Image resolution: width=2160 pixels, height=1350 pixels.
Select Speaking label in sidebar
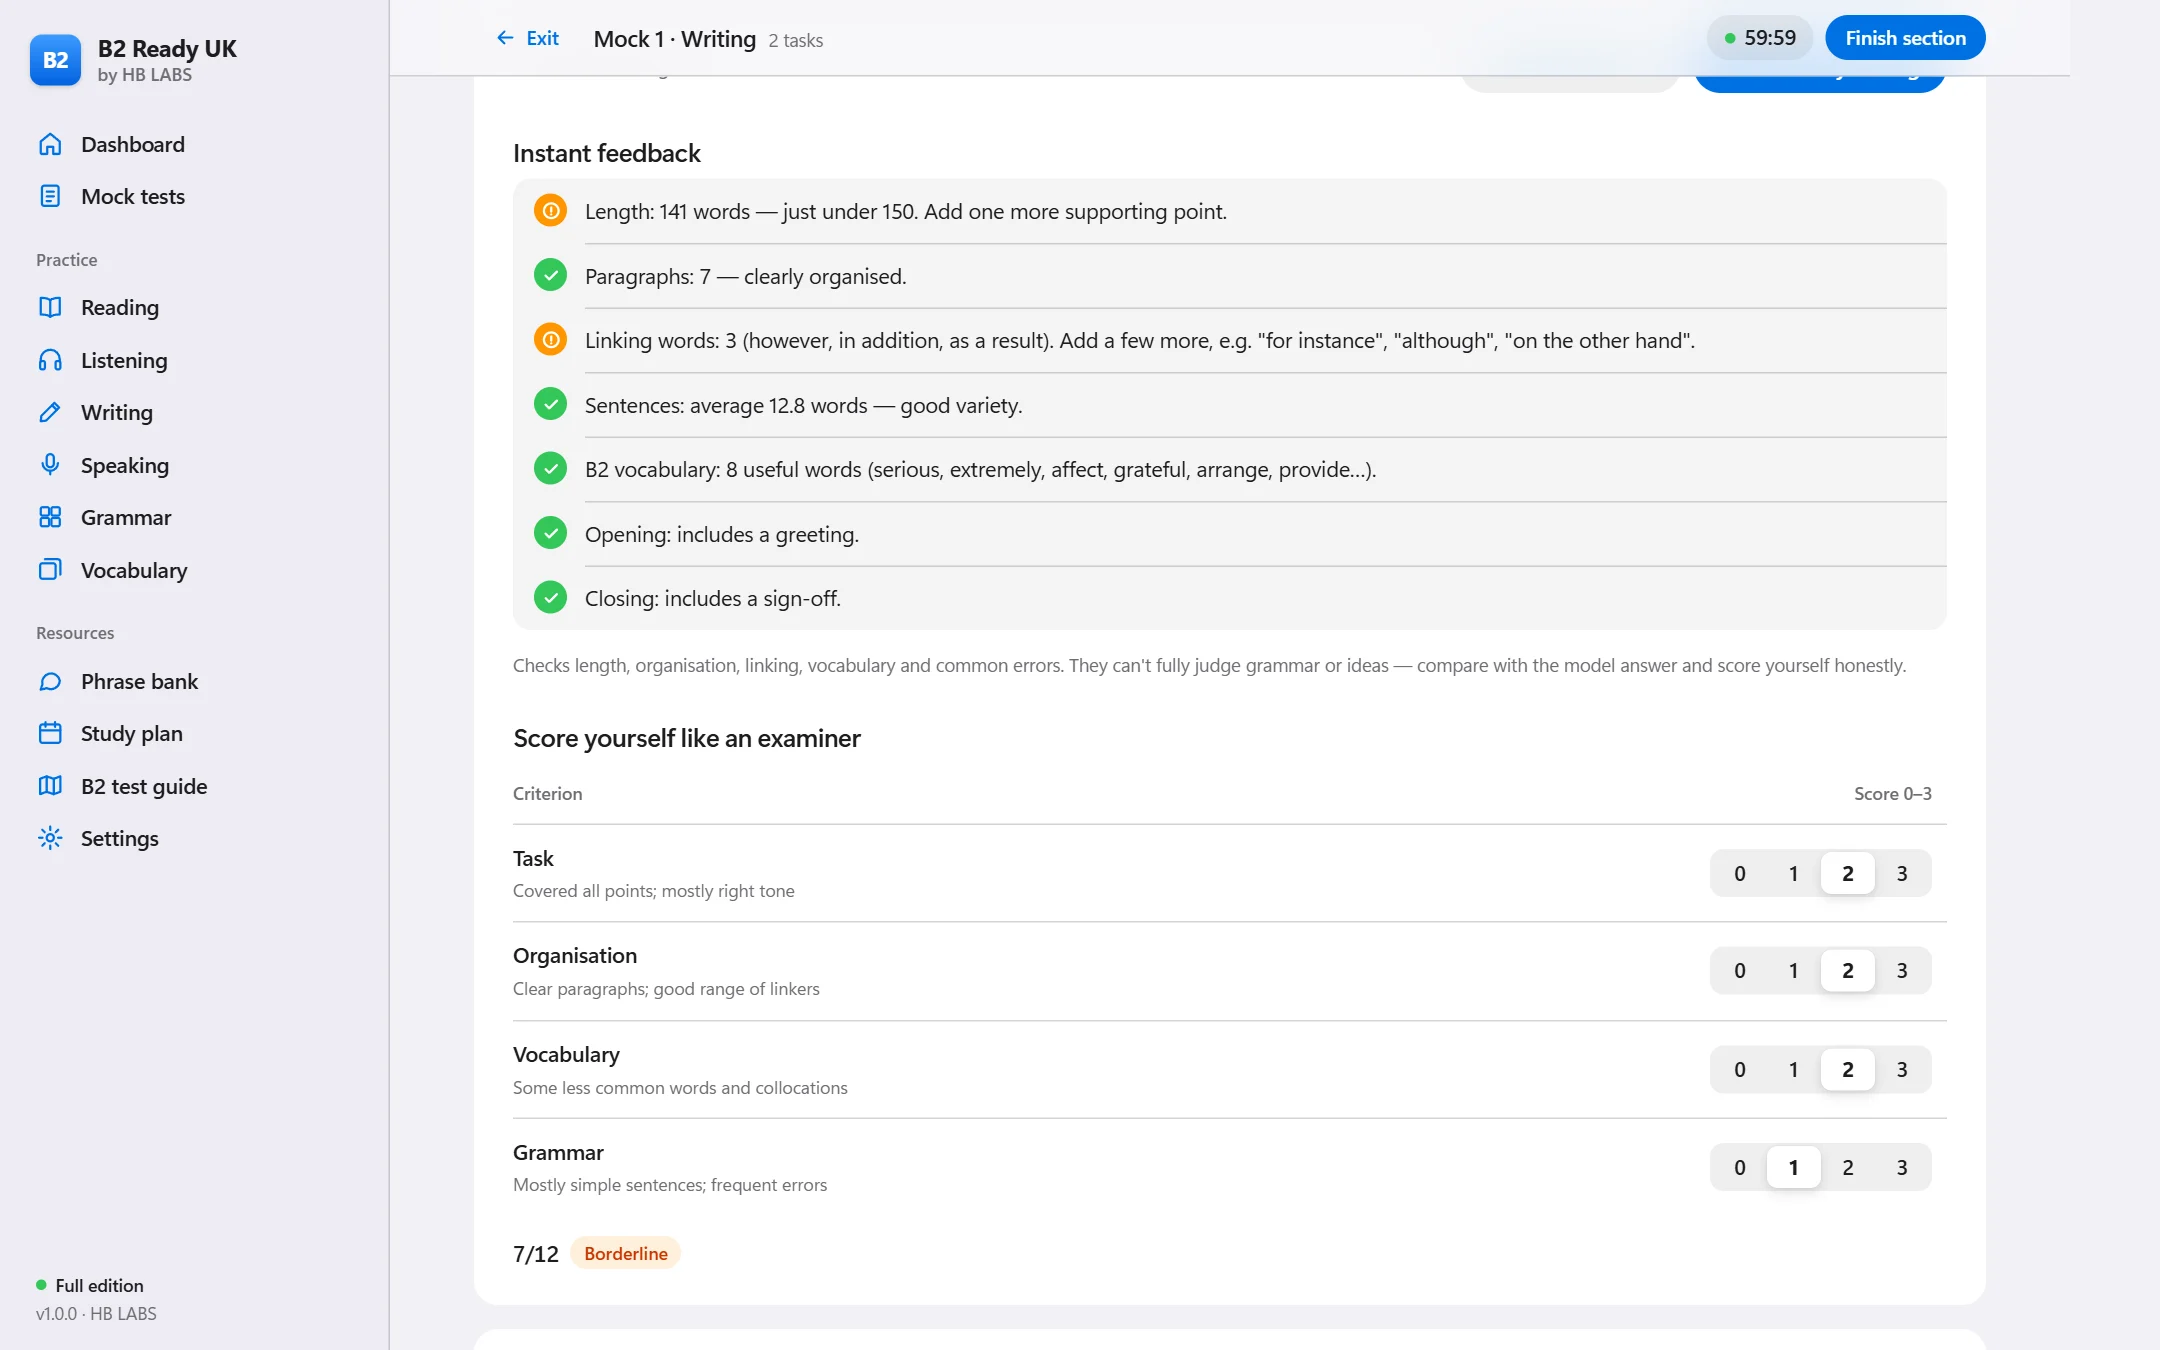(125, 465)
